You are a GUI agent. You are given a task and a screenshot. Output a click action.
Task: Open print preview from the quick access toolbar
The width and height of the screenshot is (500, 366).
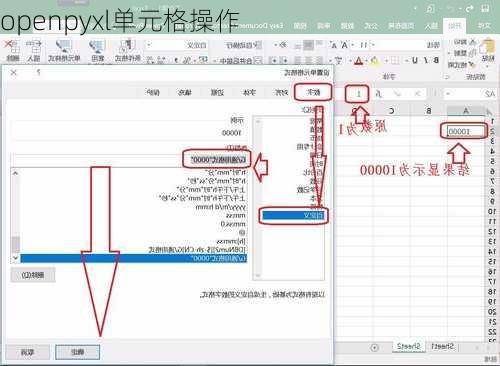click(x=431, y=9)
